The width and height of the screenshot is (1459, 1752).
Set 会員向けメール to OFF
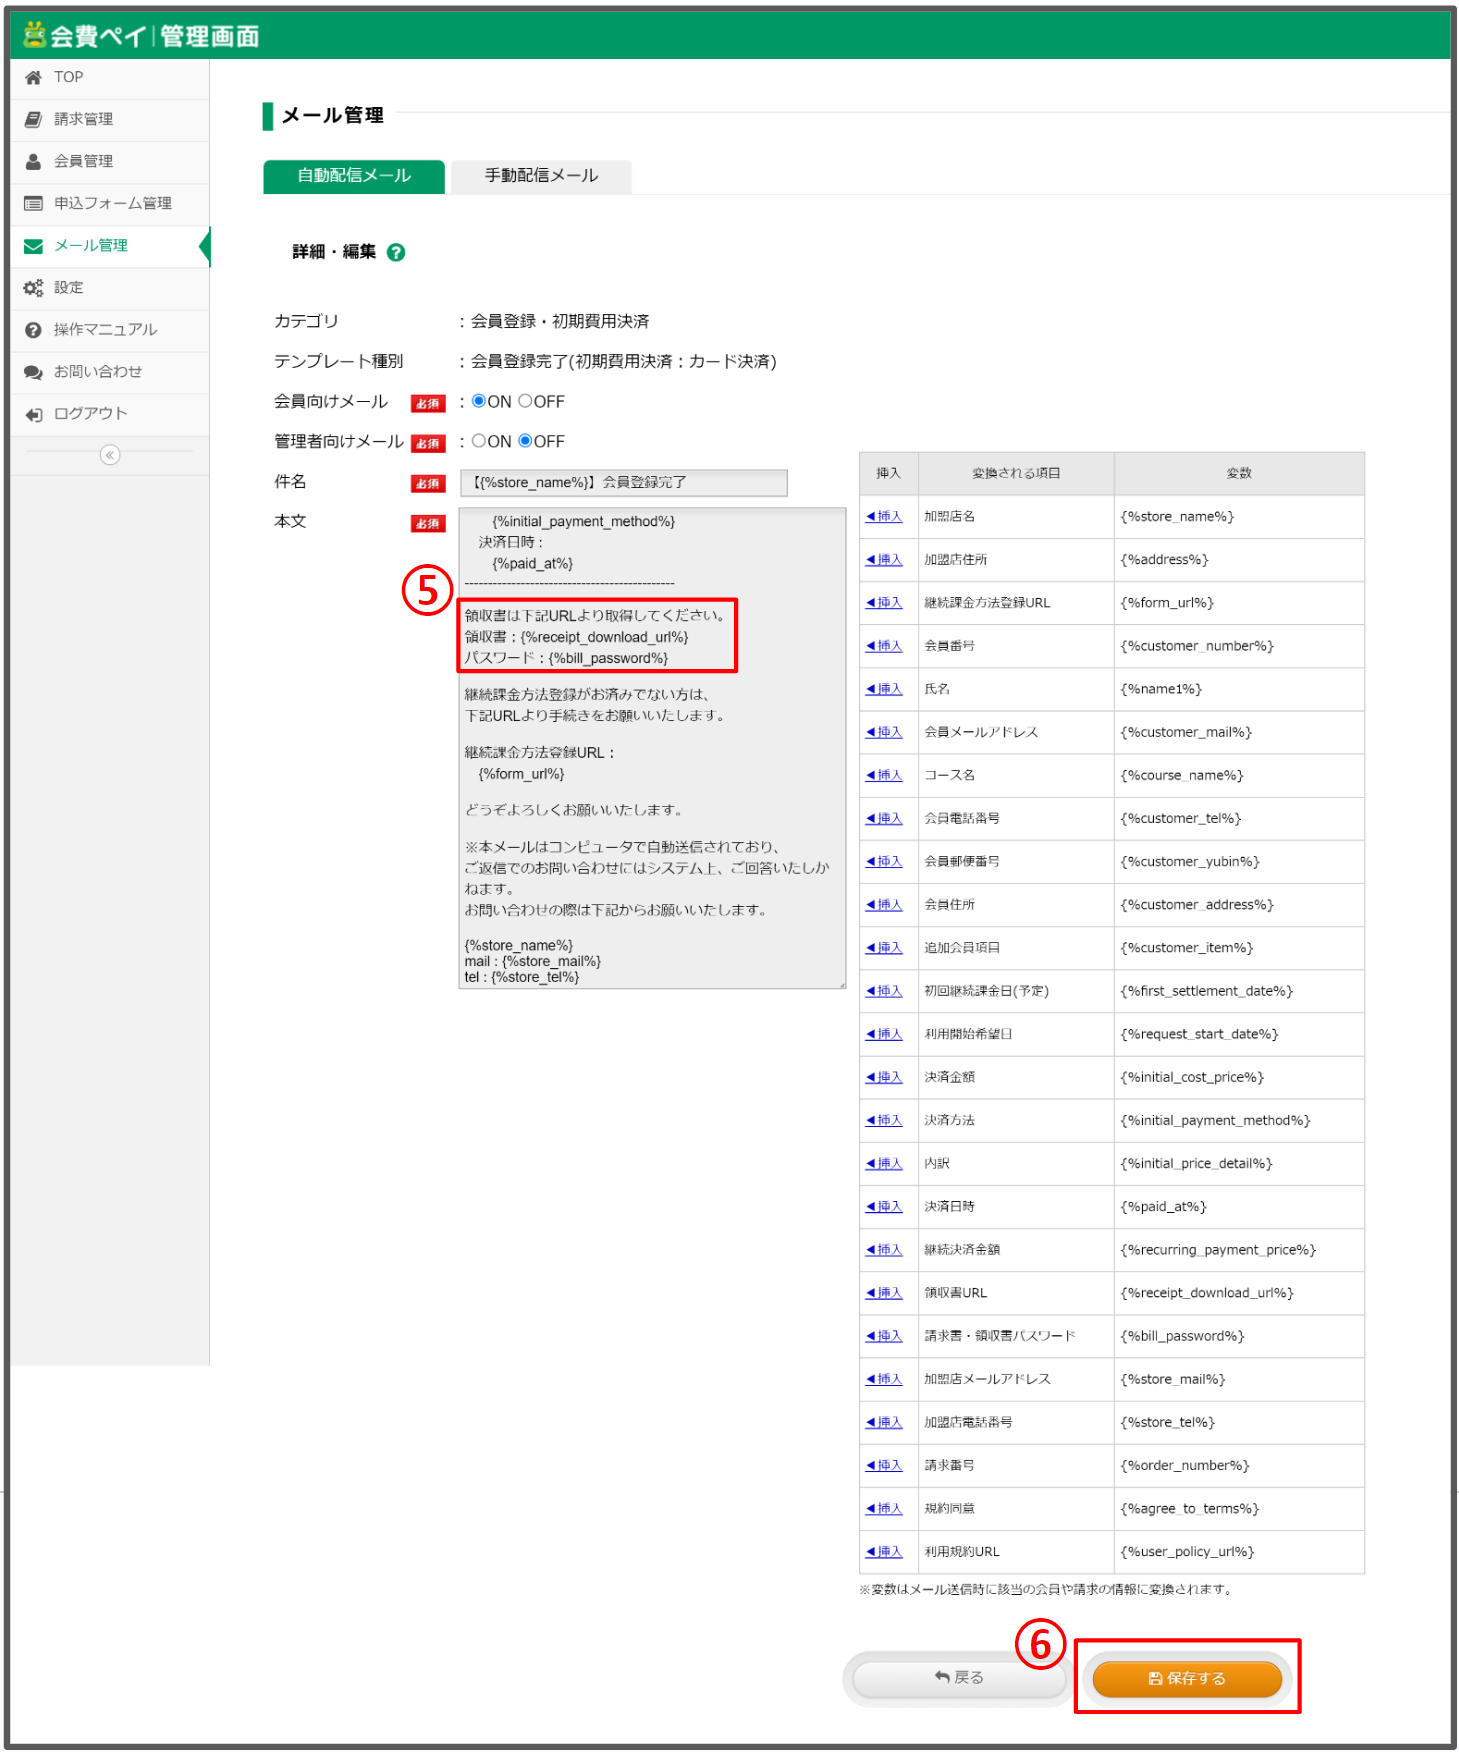(x=525, y=401)
